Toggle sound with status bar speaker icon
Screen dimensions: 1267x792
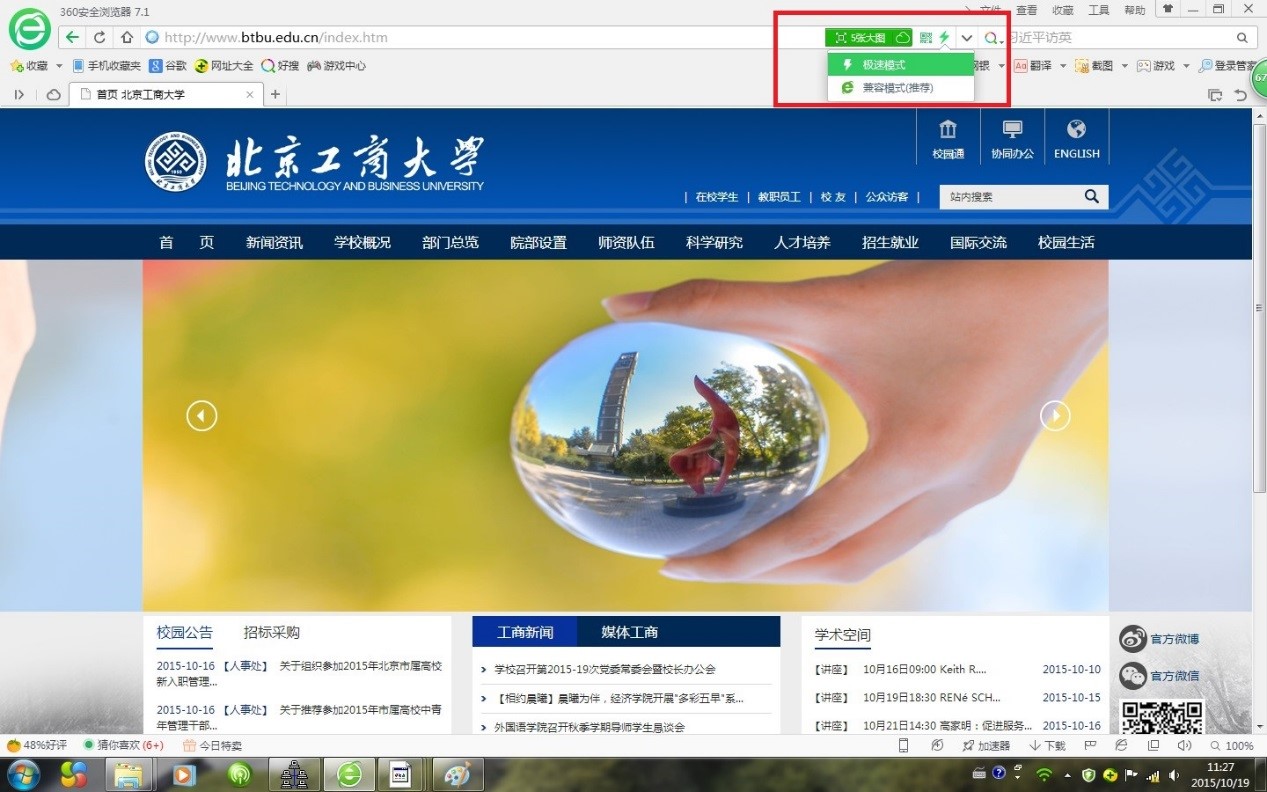1184,746
